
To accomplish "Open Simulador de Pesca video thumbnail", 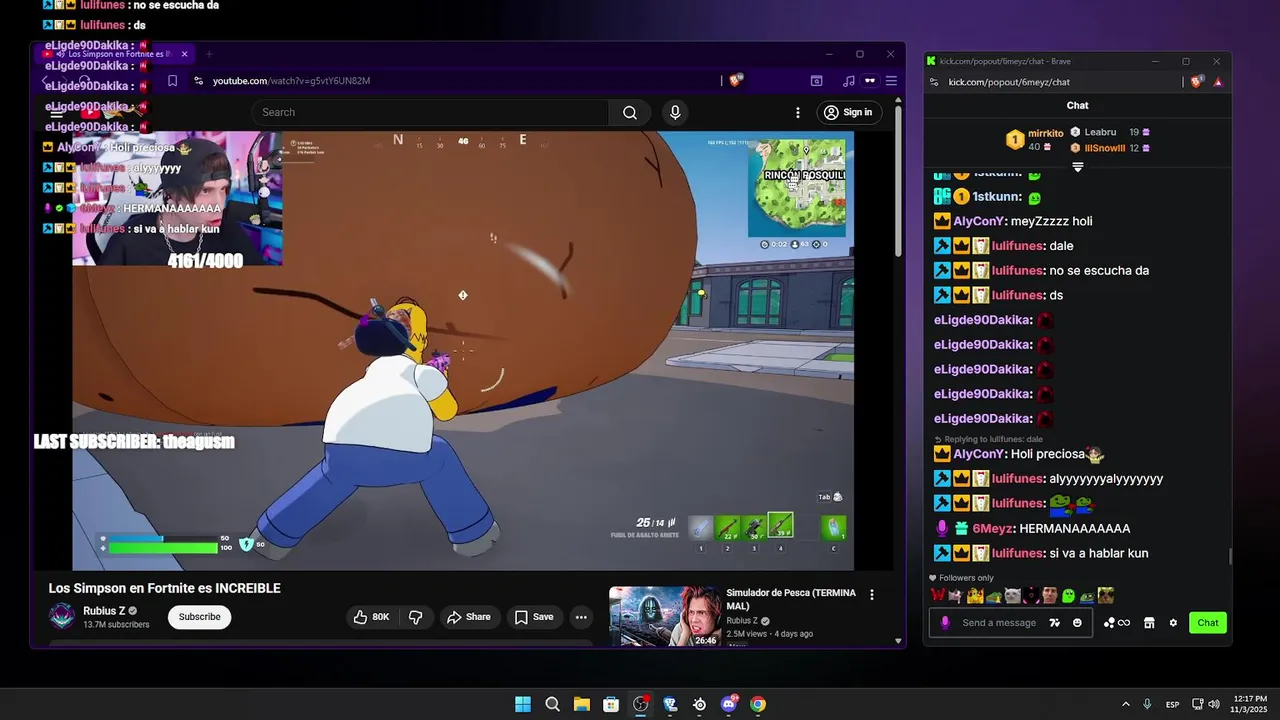I will 665,616.
